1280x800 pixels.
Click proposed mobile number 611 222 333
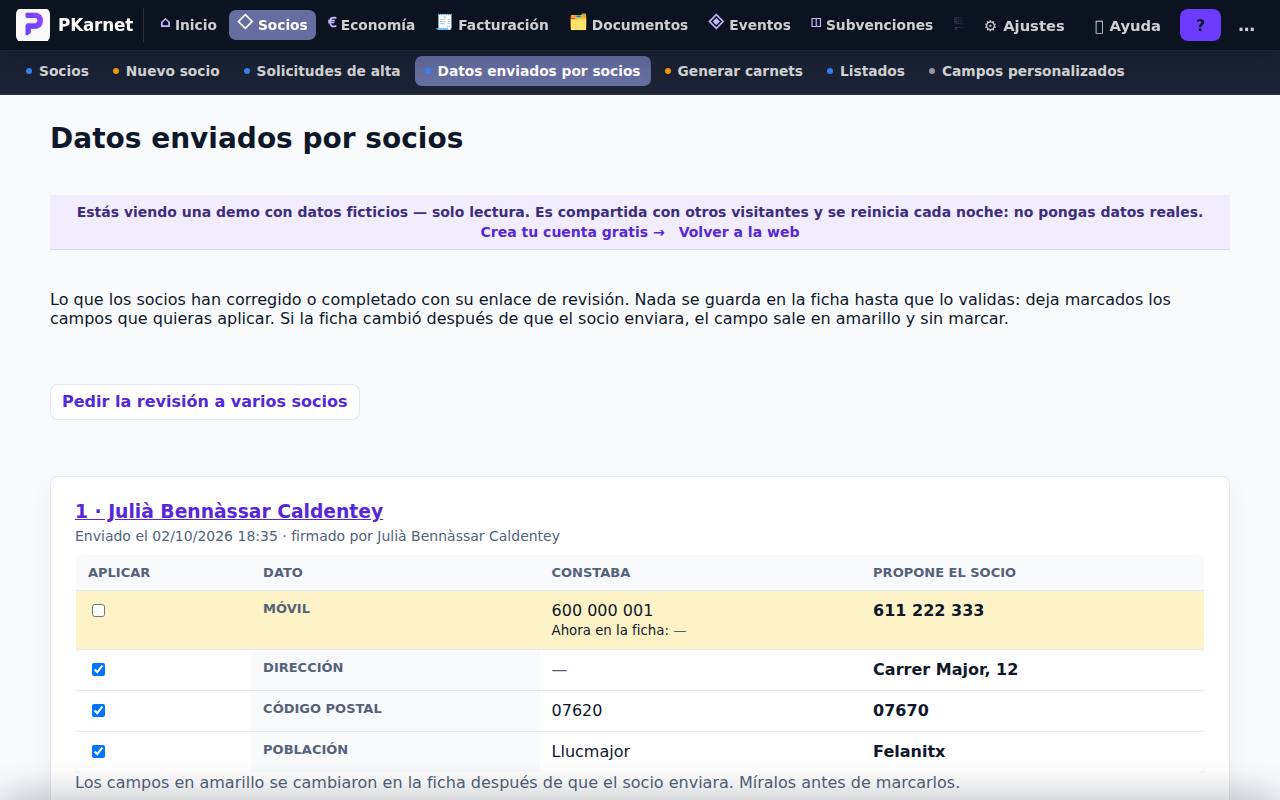(x=928, y=610)
